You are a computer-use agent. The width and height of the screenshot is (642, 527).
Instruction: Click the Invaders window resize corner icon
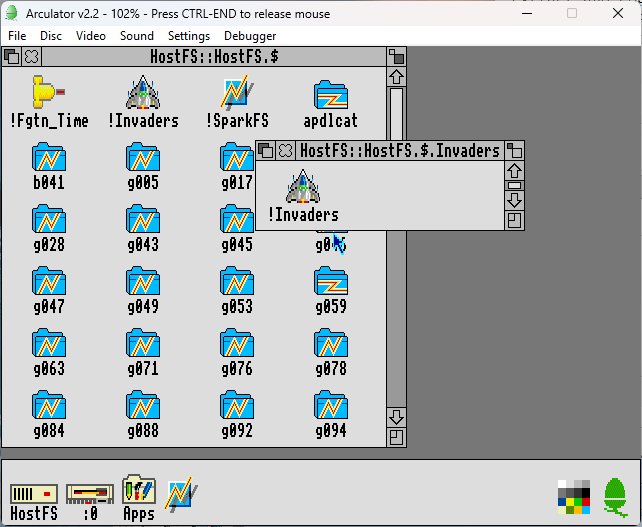(514, 220)
